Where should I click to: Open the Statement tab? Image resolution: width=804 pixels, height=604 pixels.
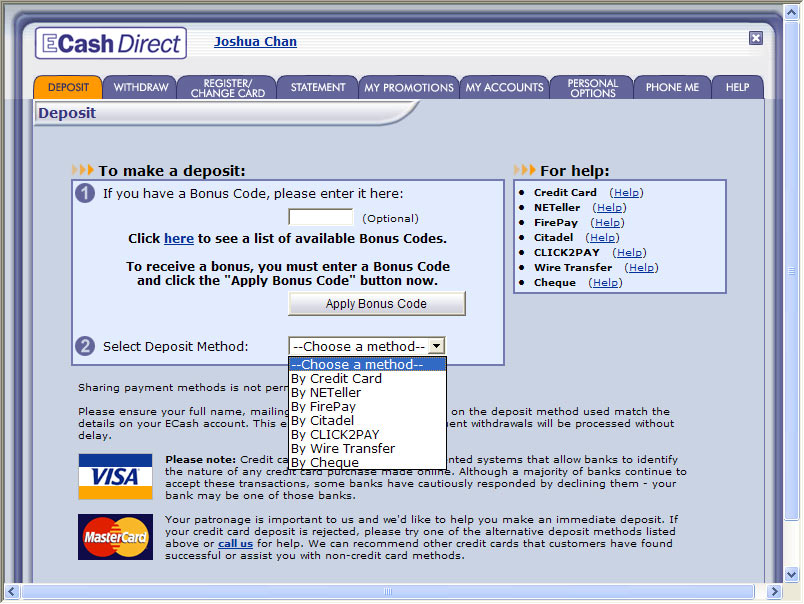point(318,88)
